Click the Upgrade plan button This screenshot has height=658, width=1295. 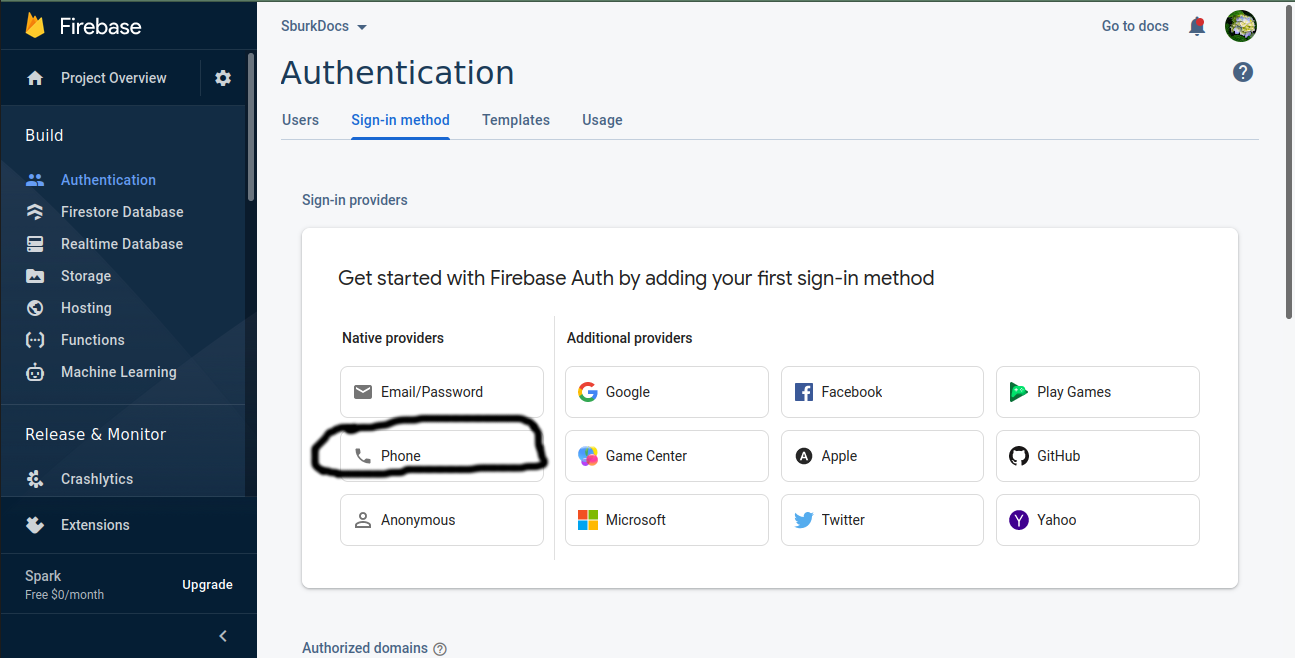pyautogui.click(x=207, y=585)
